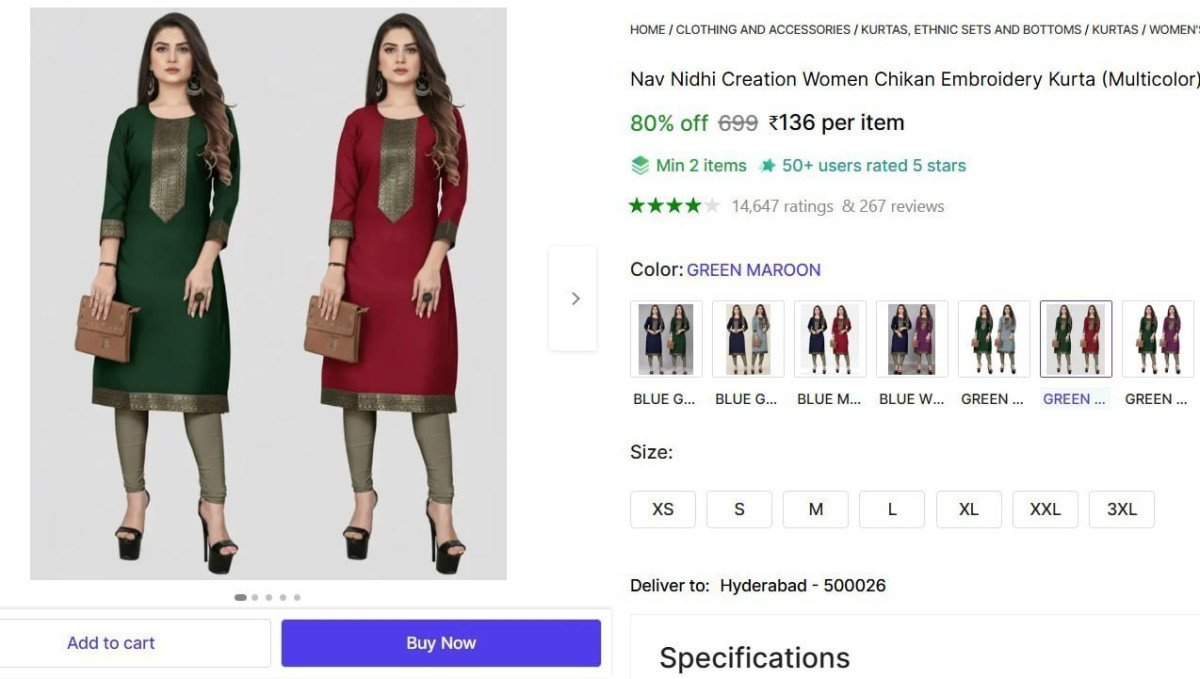Open the HOME breadcrumb link
This screenshot has width=1200, height=679.
[647, 30]
